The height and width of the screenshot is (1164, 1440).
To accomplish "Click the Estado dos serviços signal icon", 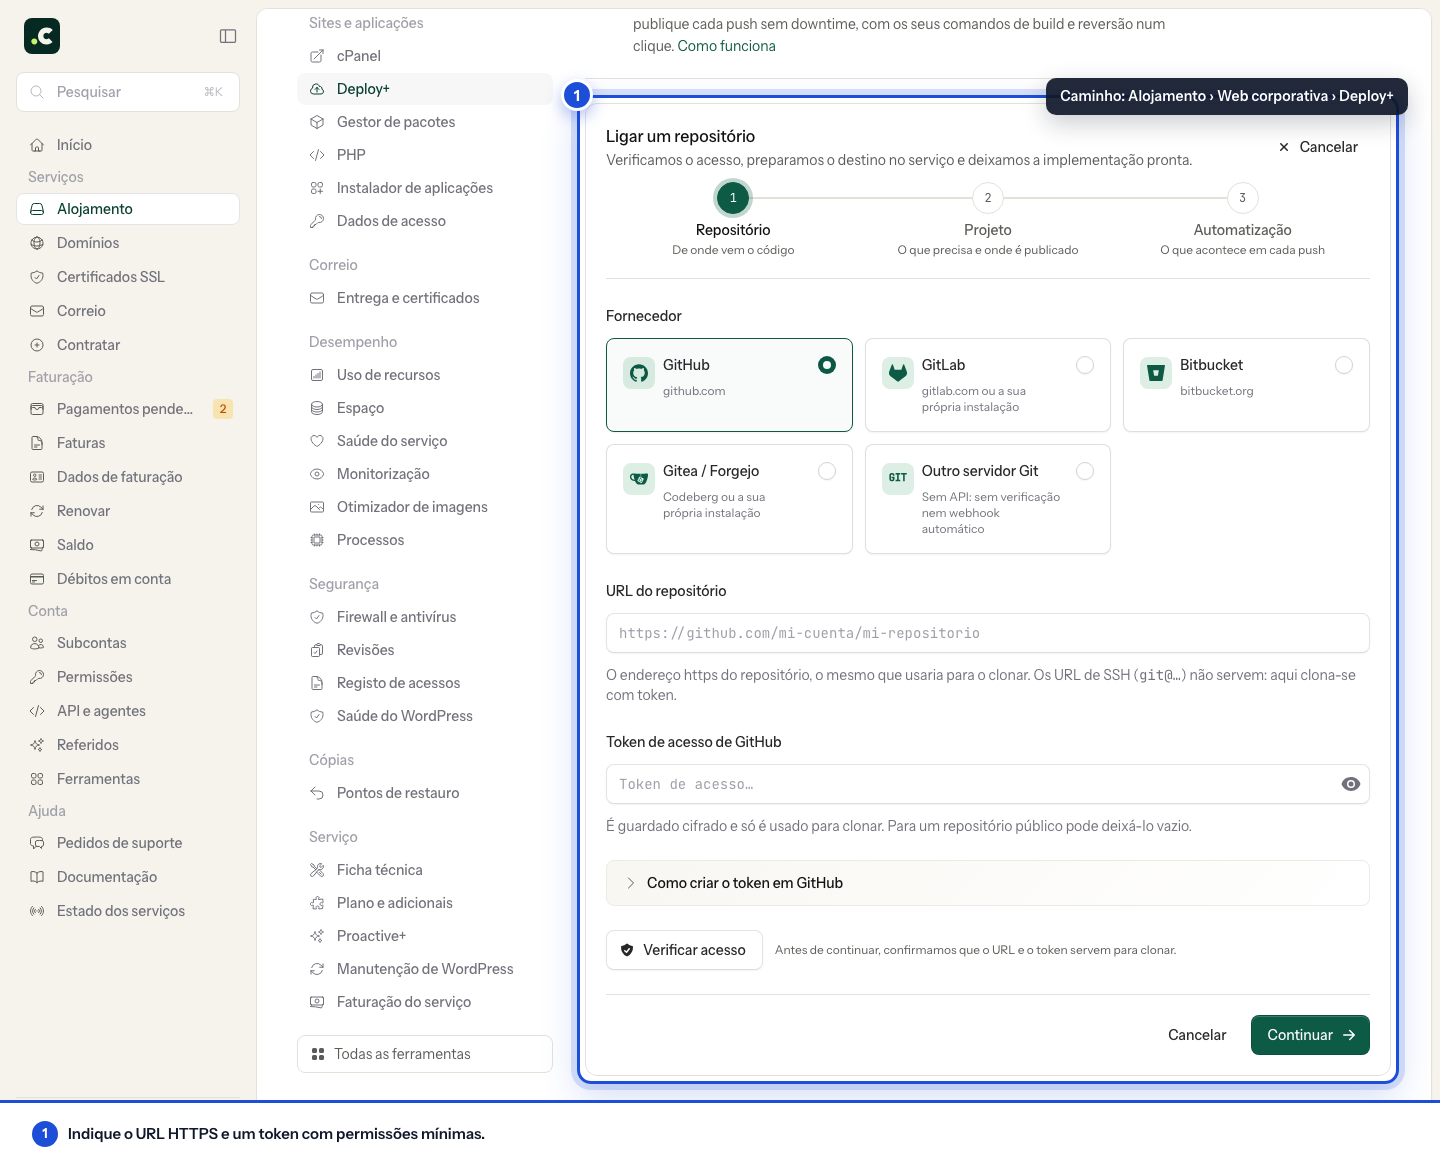I will [37, 911].
